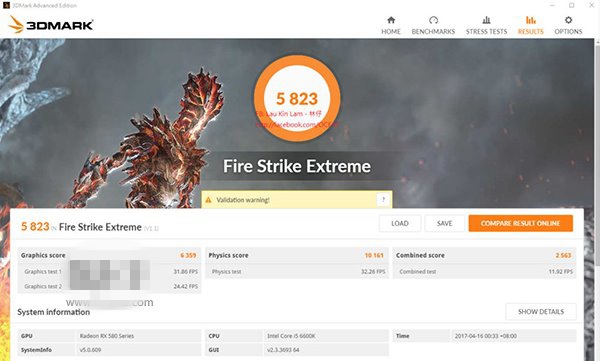Viewport: 600px width, 361px height.
Task: Click the Fire Strike Extreme banner title
Action: click(x=297, y=166)
